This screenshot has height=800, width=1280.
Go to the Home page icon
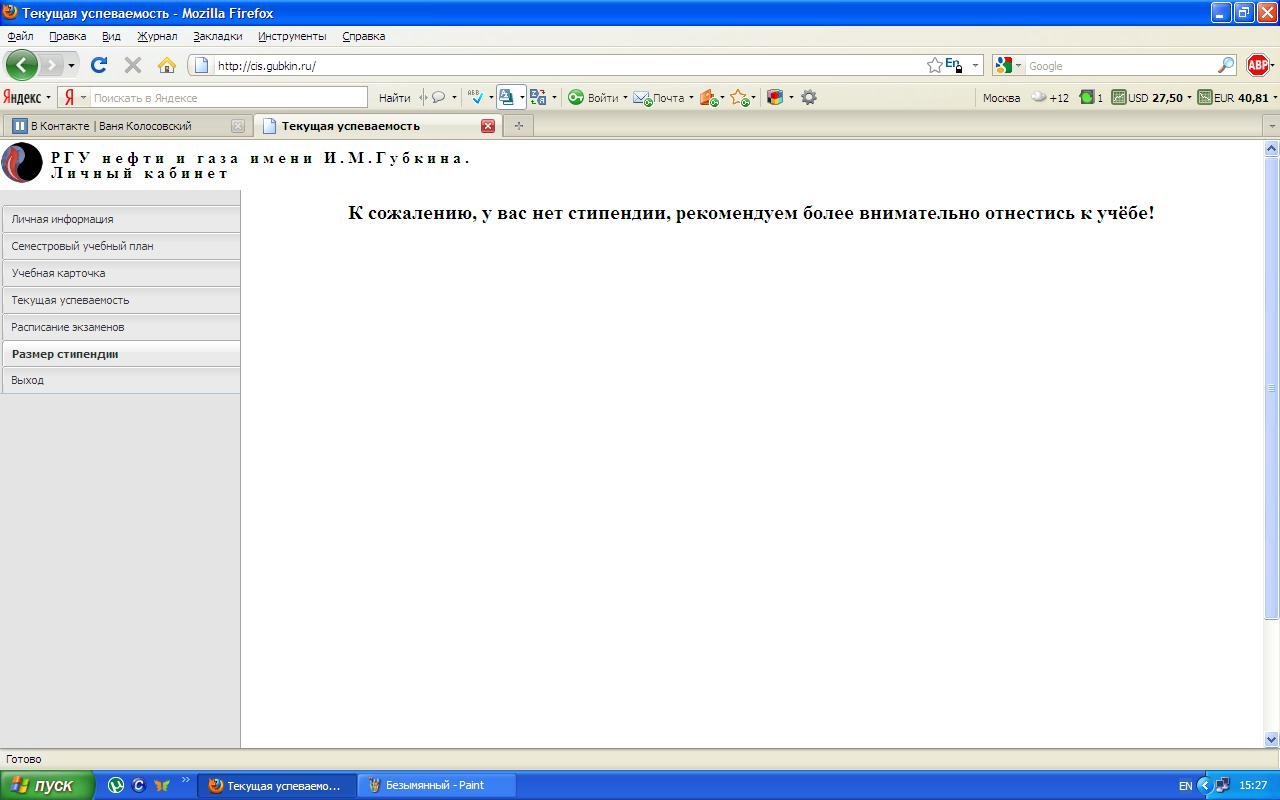click(167, 65)
